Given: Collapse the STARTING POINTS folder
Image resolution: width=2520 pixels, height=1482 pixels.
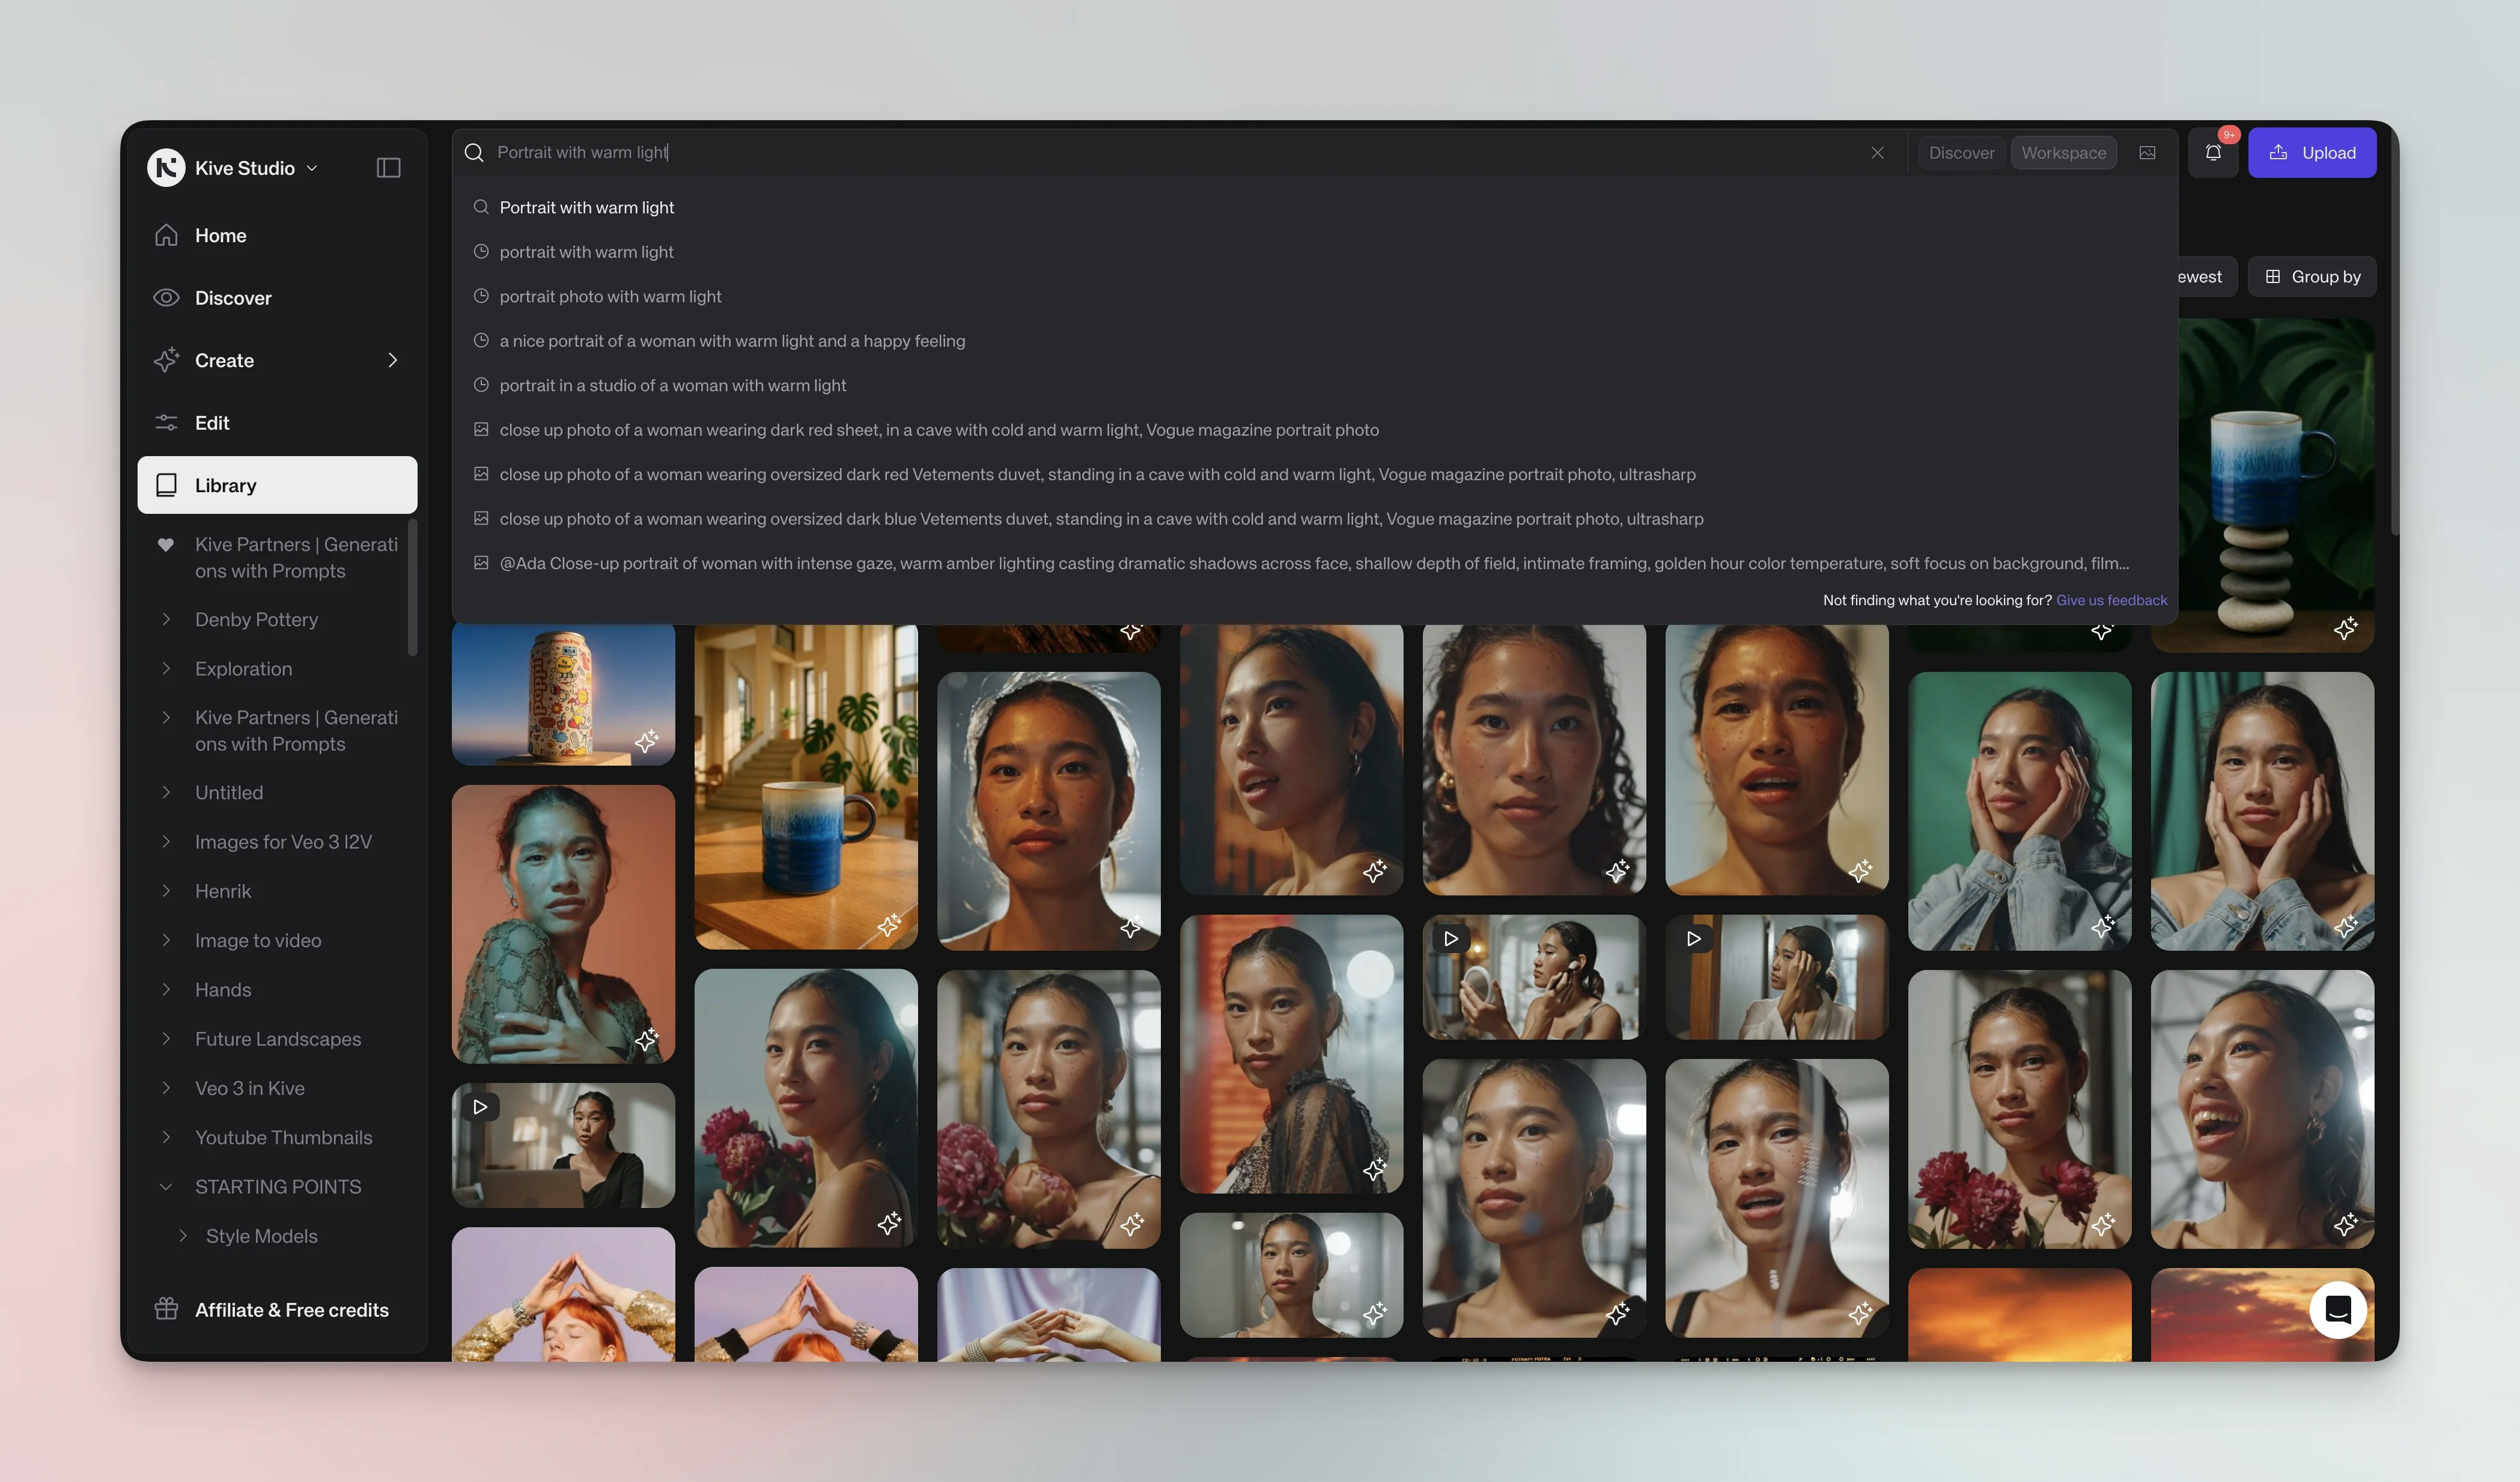Looking at the screenshot, I should pyautogui.click(x=166, y=1187).
